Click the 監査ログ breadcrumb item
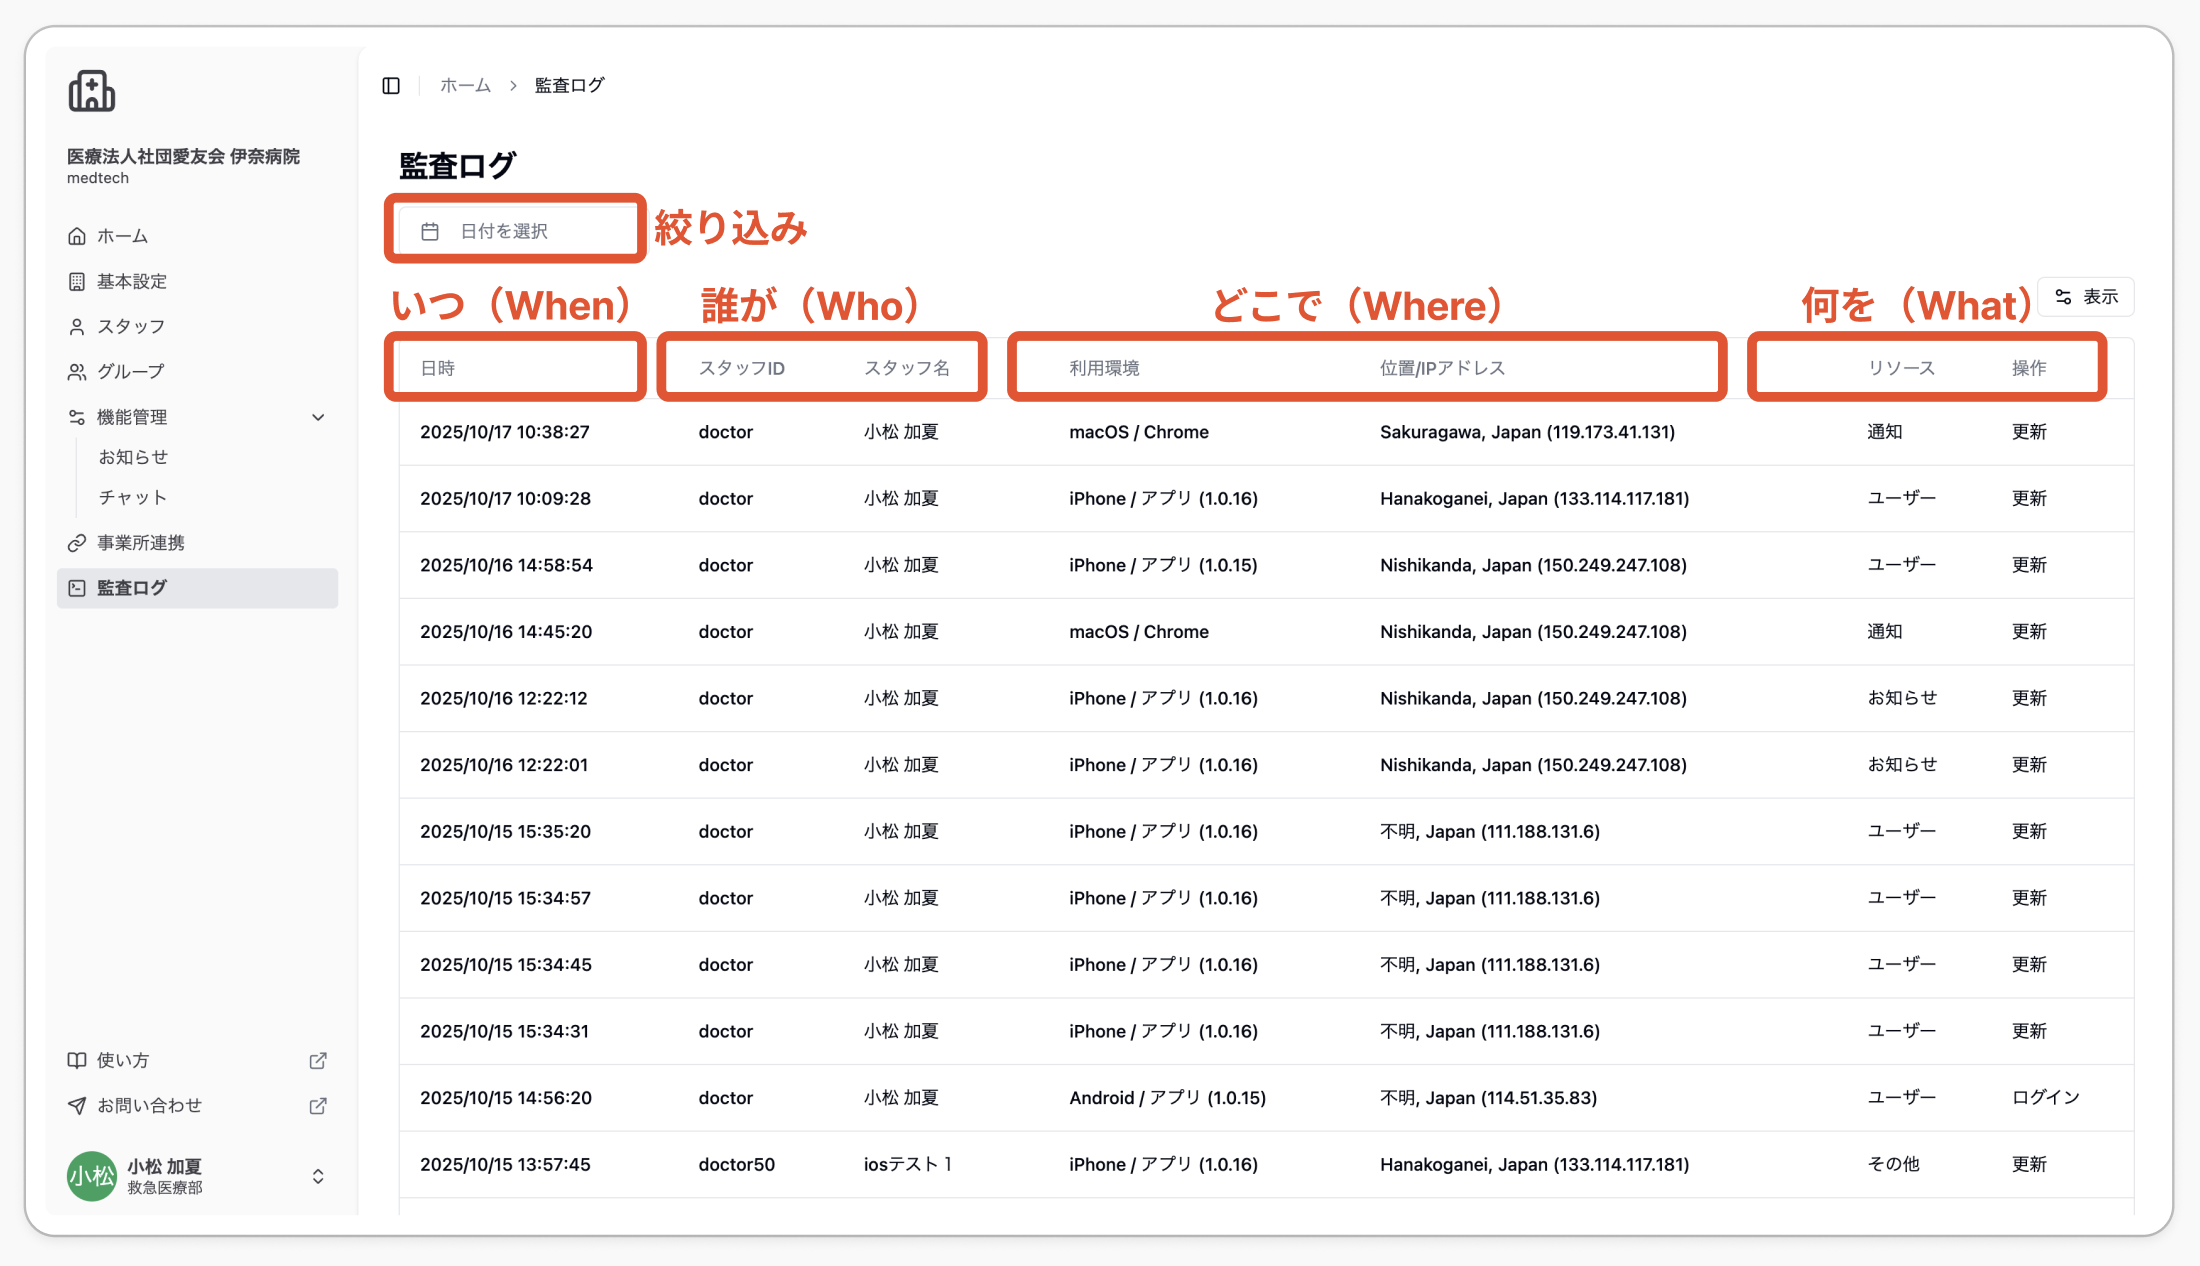Screen dimensions: 2200x1266 coord(570,86)
